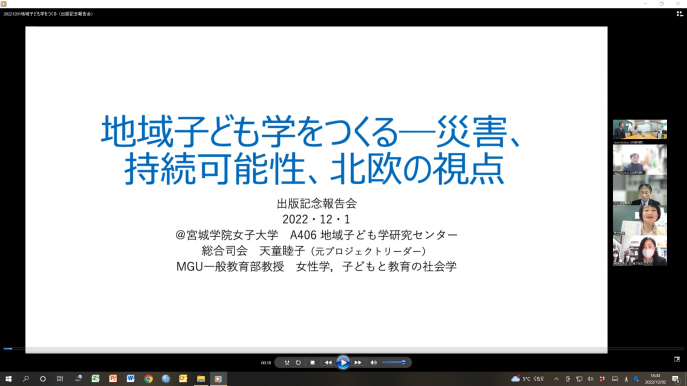Viewport: 687px width, 386px height.
Task: Open the weather widget showing 5°C
Action: (x=528, y=379)
